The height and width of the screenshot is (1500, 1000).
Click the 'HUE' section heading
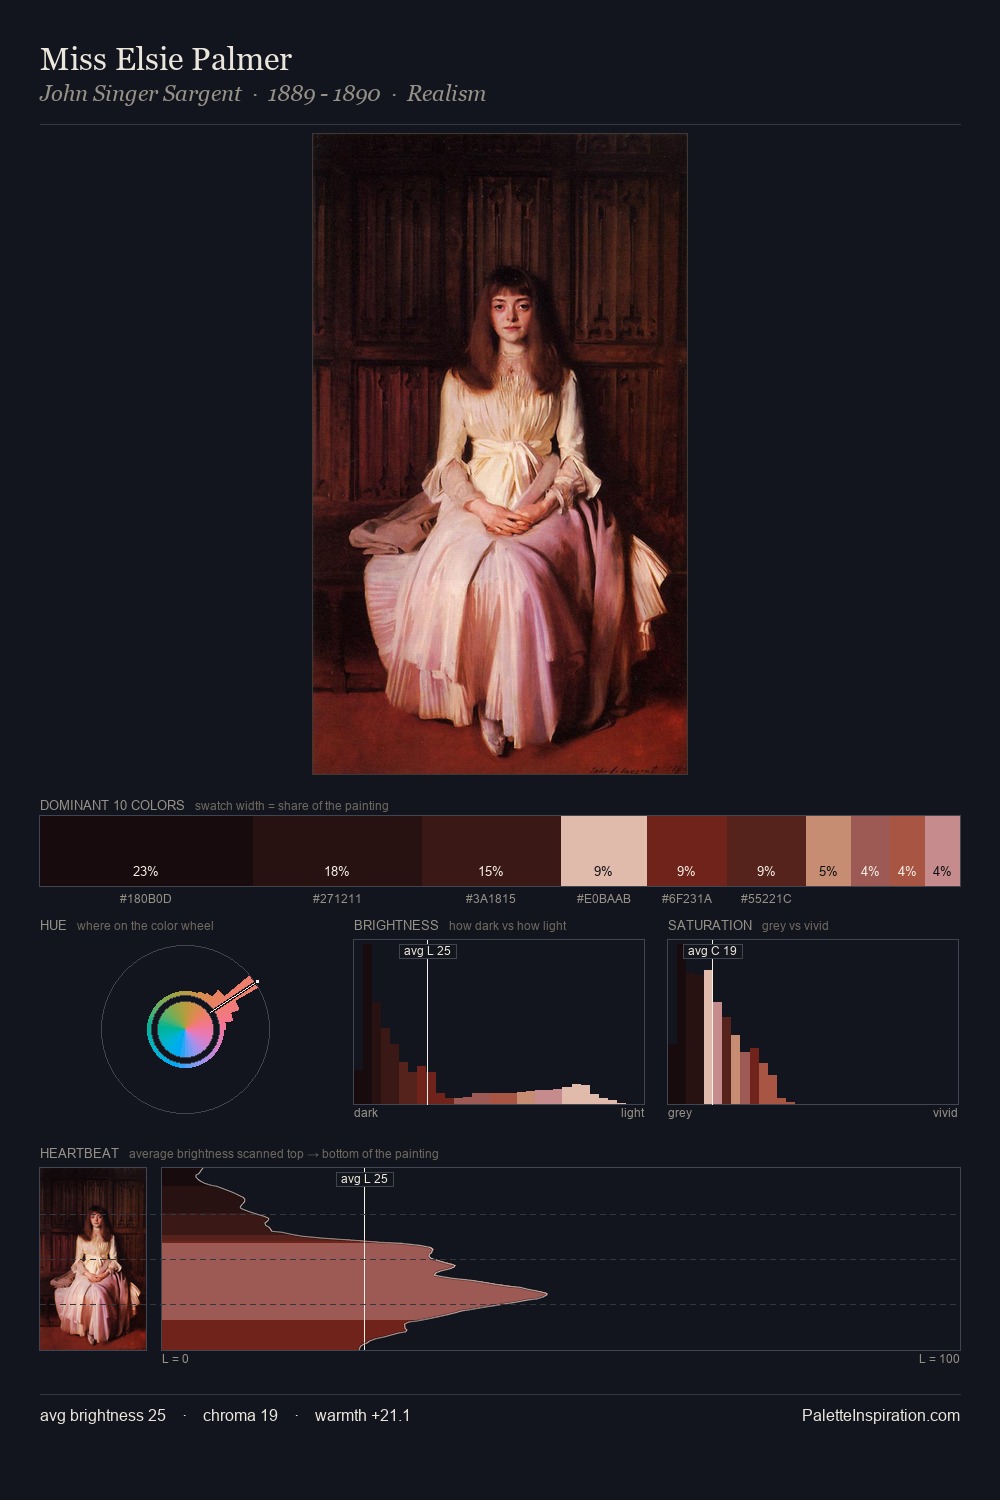point(53,925)
